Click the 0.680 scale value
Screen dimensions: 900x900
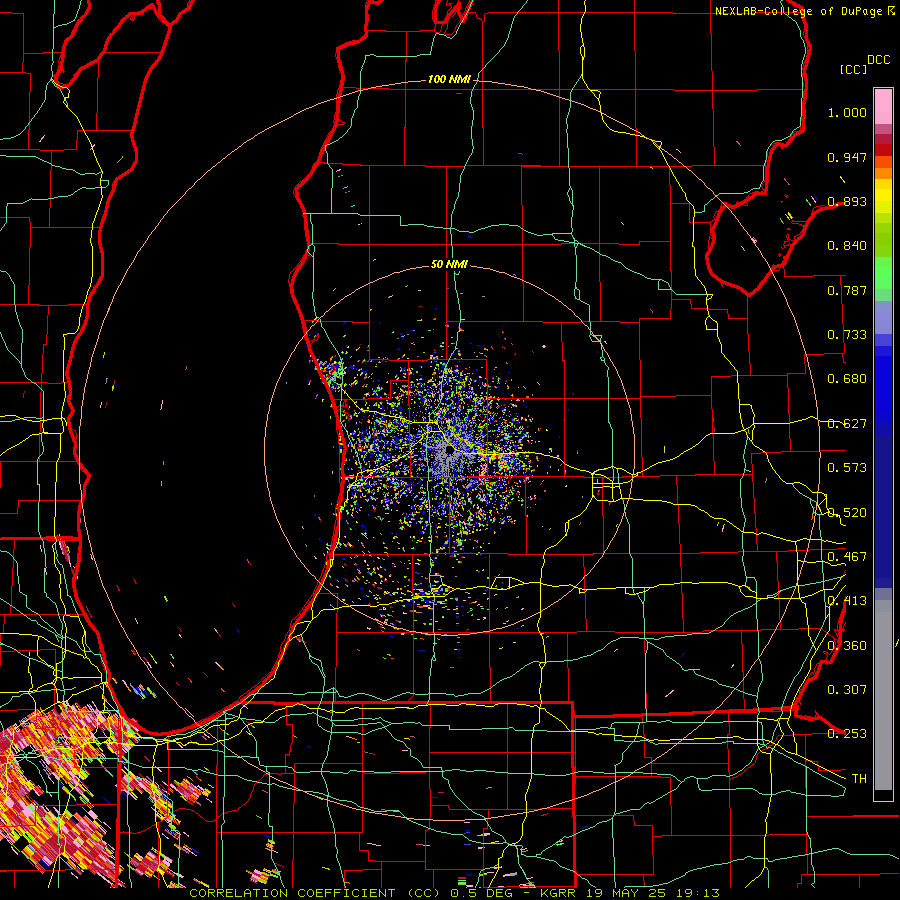847,379
